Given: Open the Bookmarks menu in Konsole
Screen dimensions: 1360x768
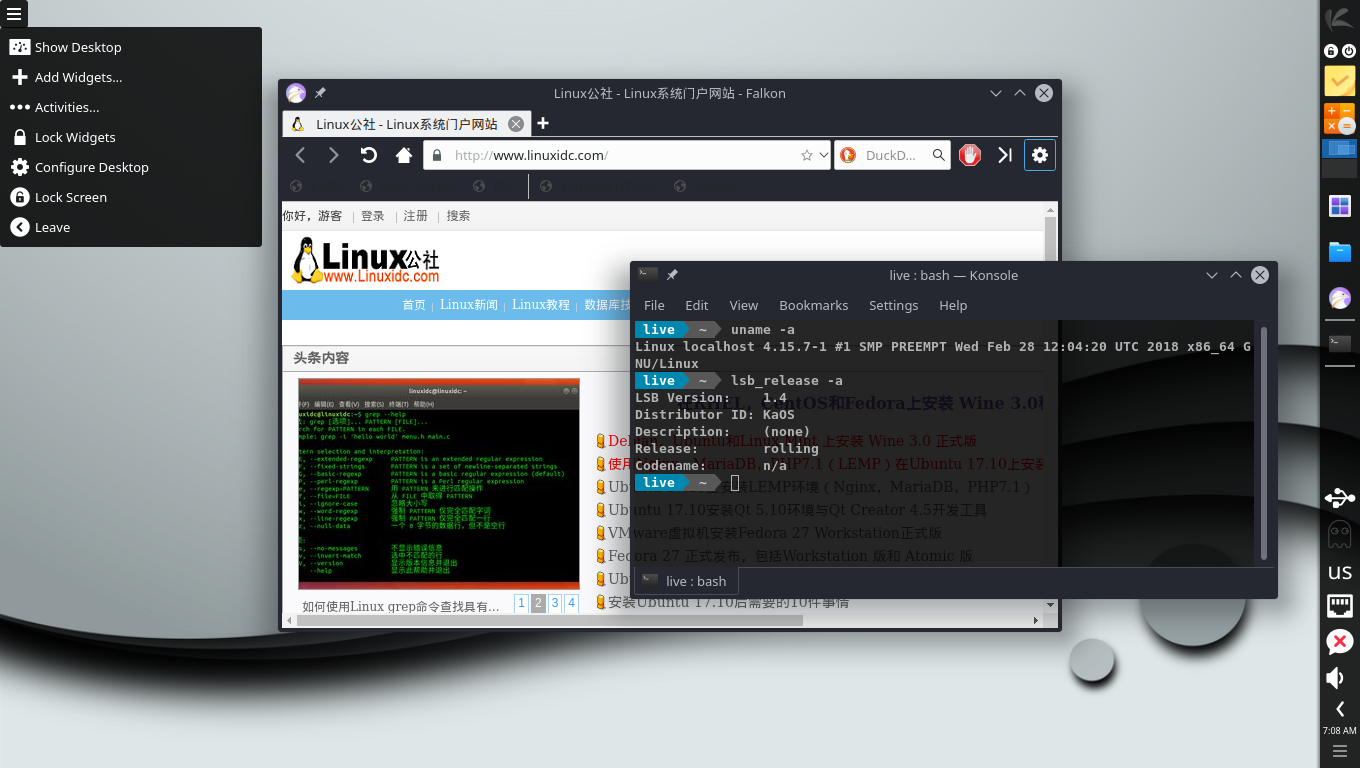Looking at the screenshot, I should pyautogui.click(x=814, y=305).
